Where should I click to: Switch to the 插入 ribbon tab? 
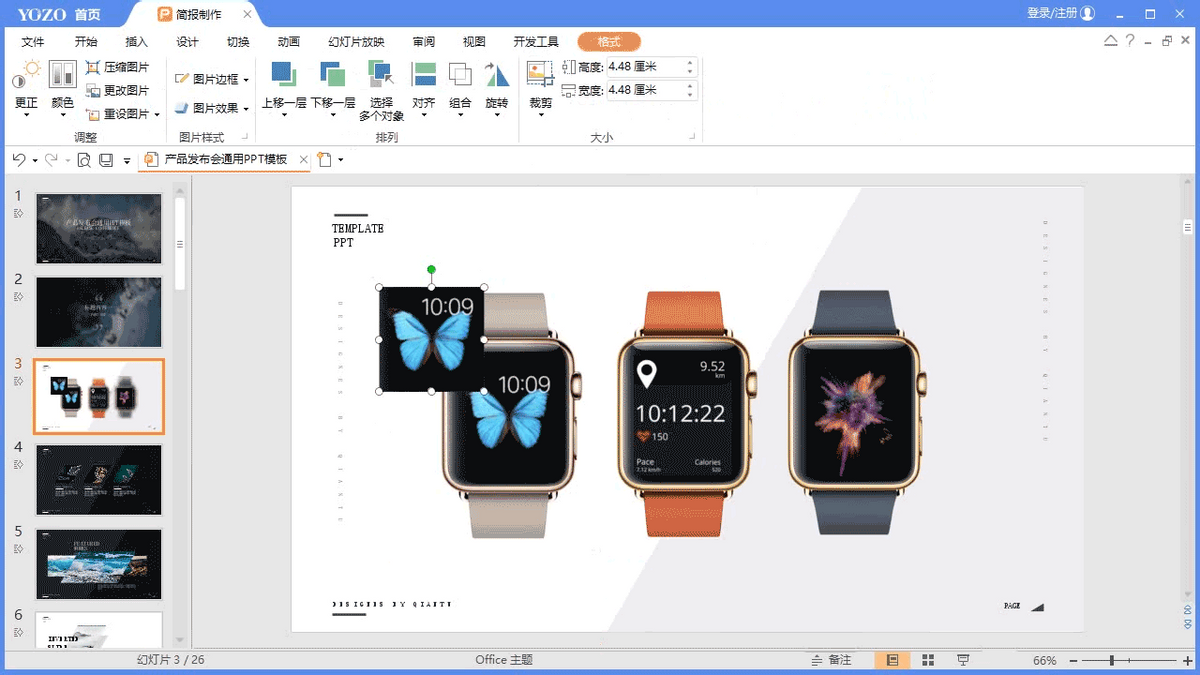[x=136, y=42]
